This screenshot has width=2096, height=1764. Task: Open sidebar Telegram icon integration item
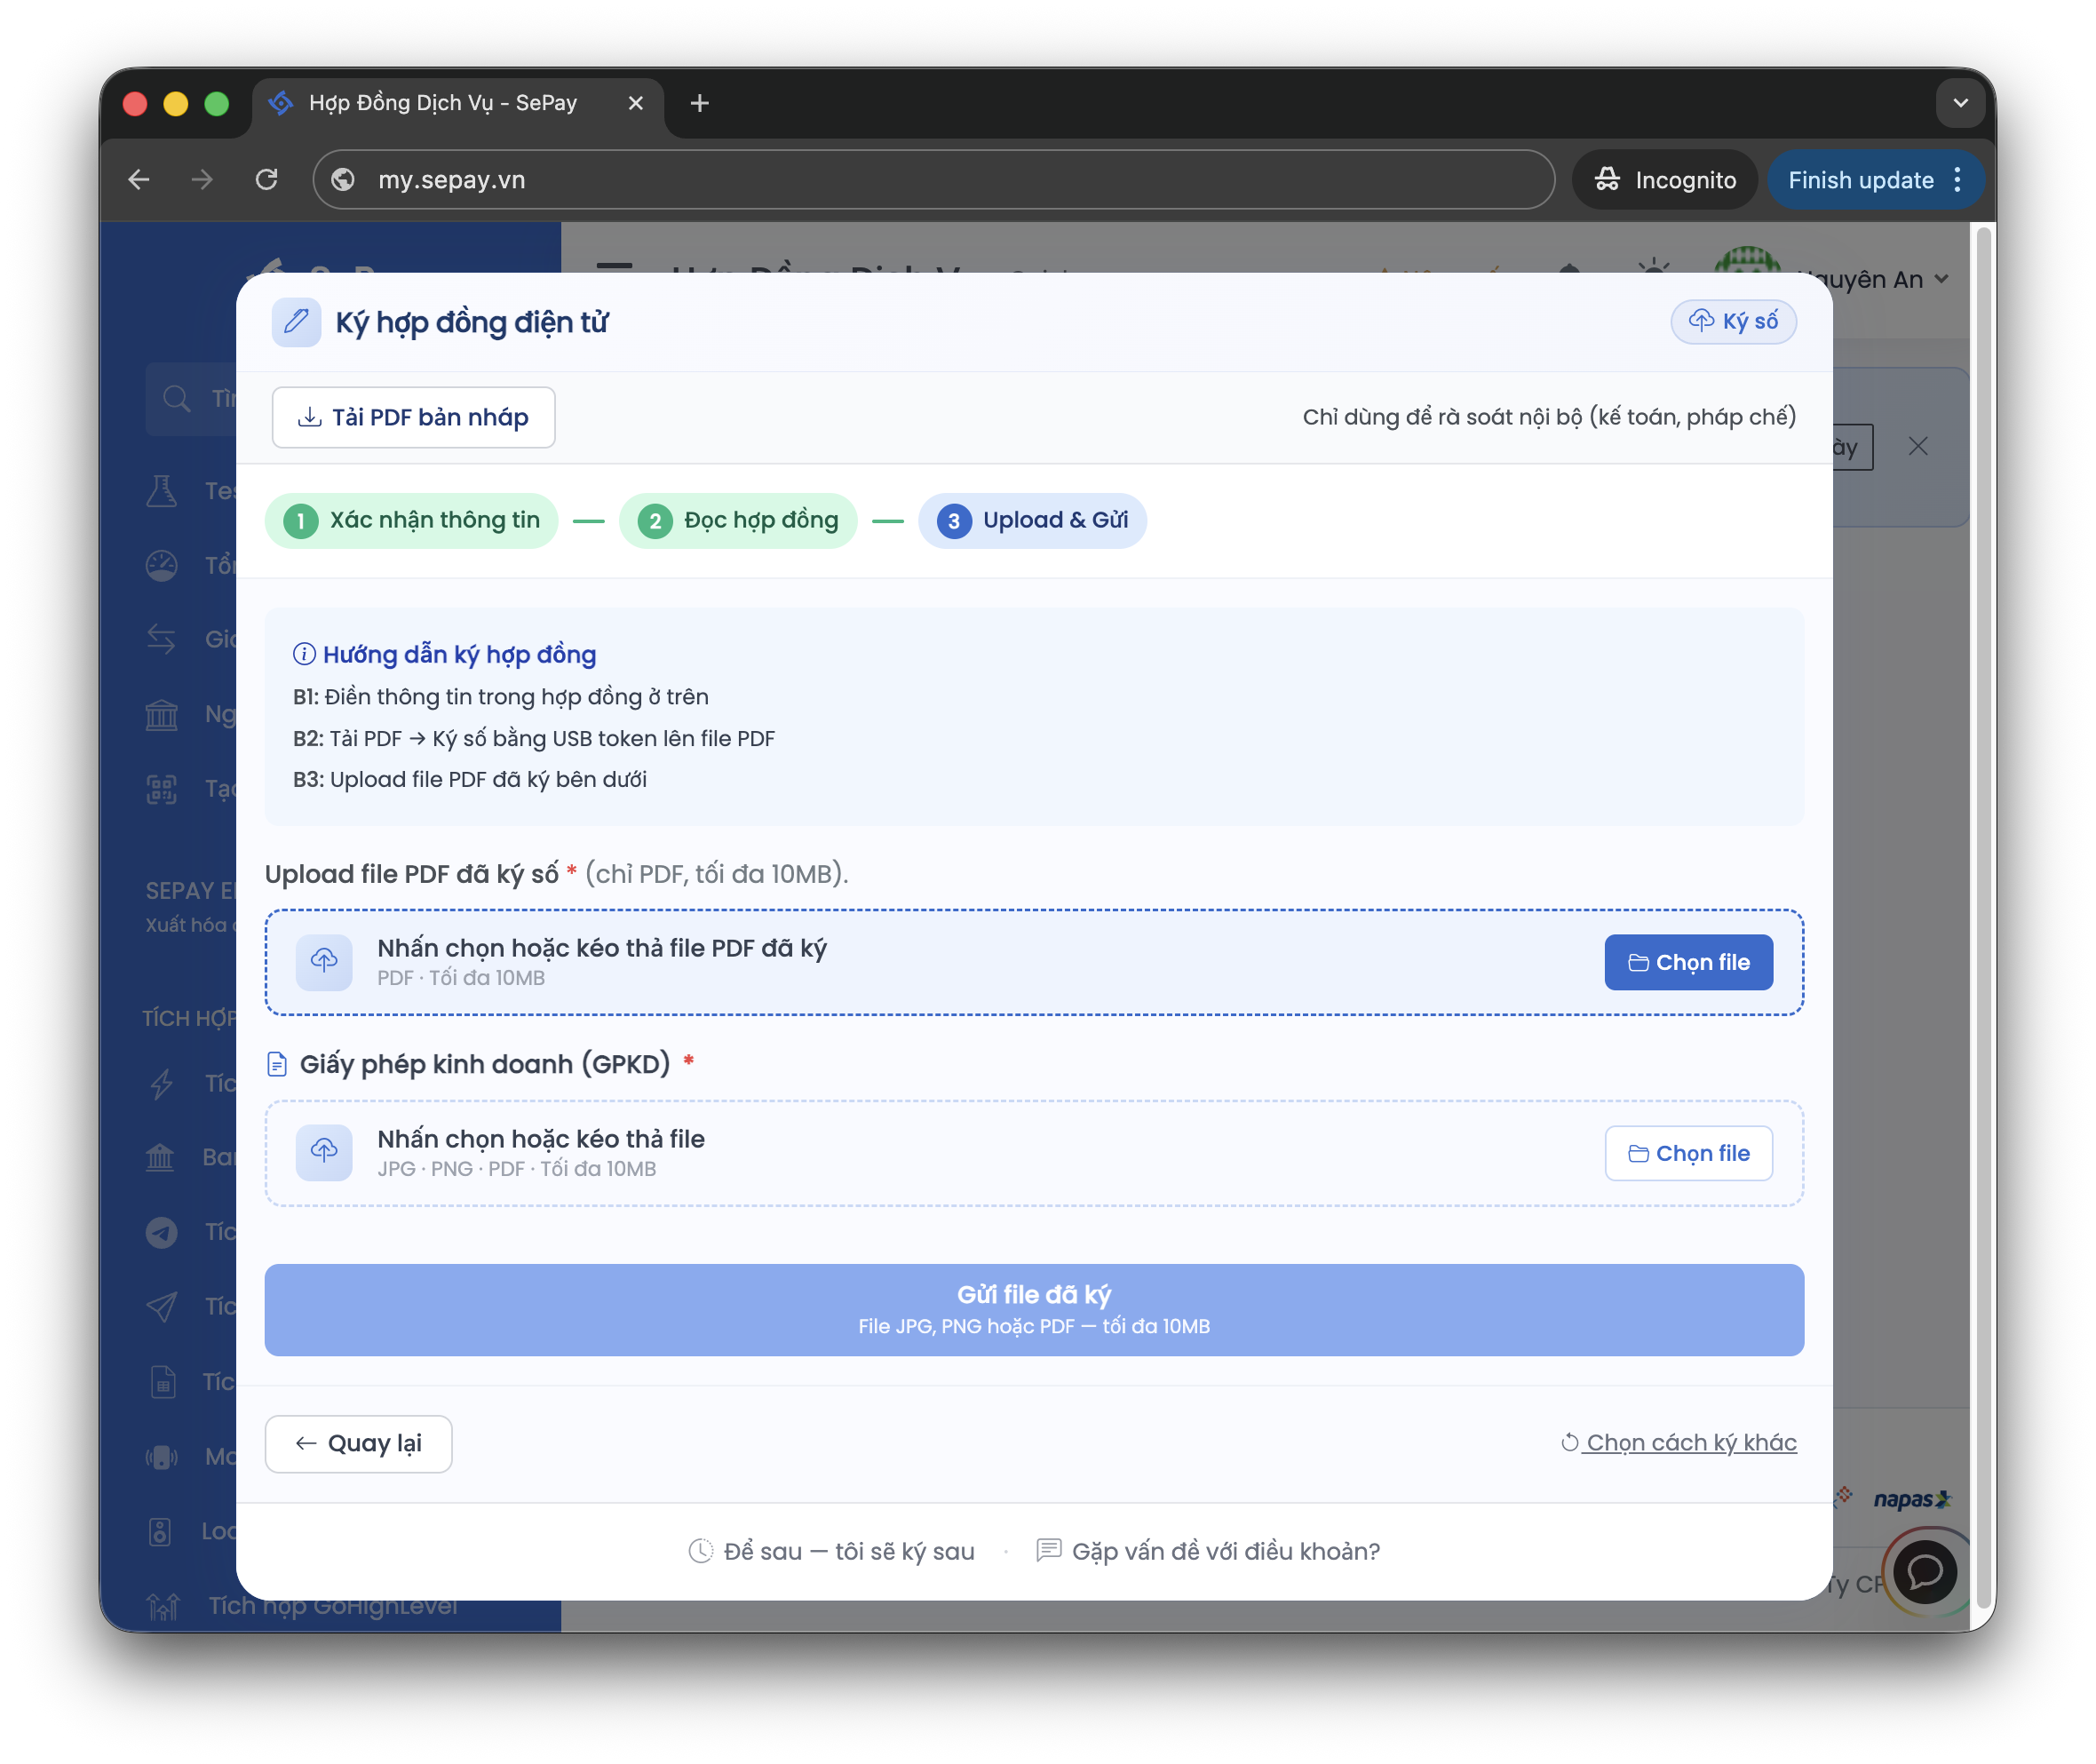[x=162, y=1232]
